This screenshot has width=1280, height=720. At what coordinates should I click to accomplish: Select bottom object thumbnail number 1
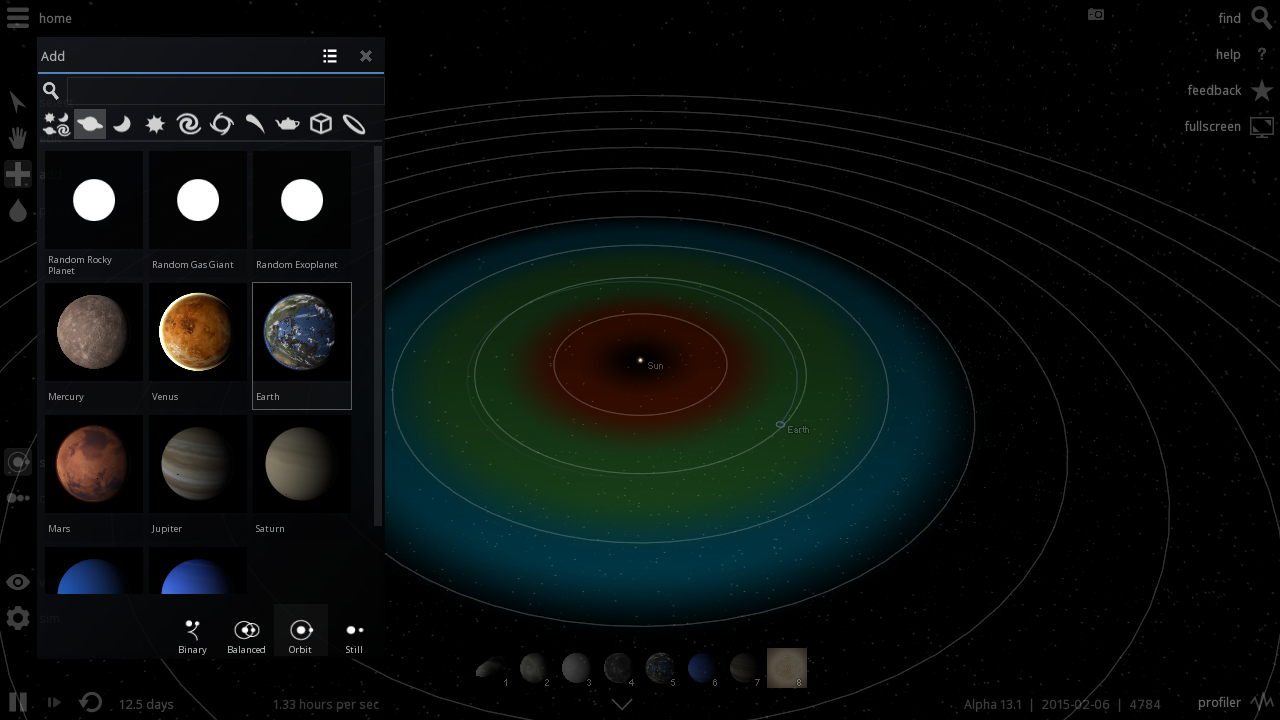coord(492,668)
